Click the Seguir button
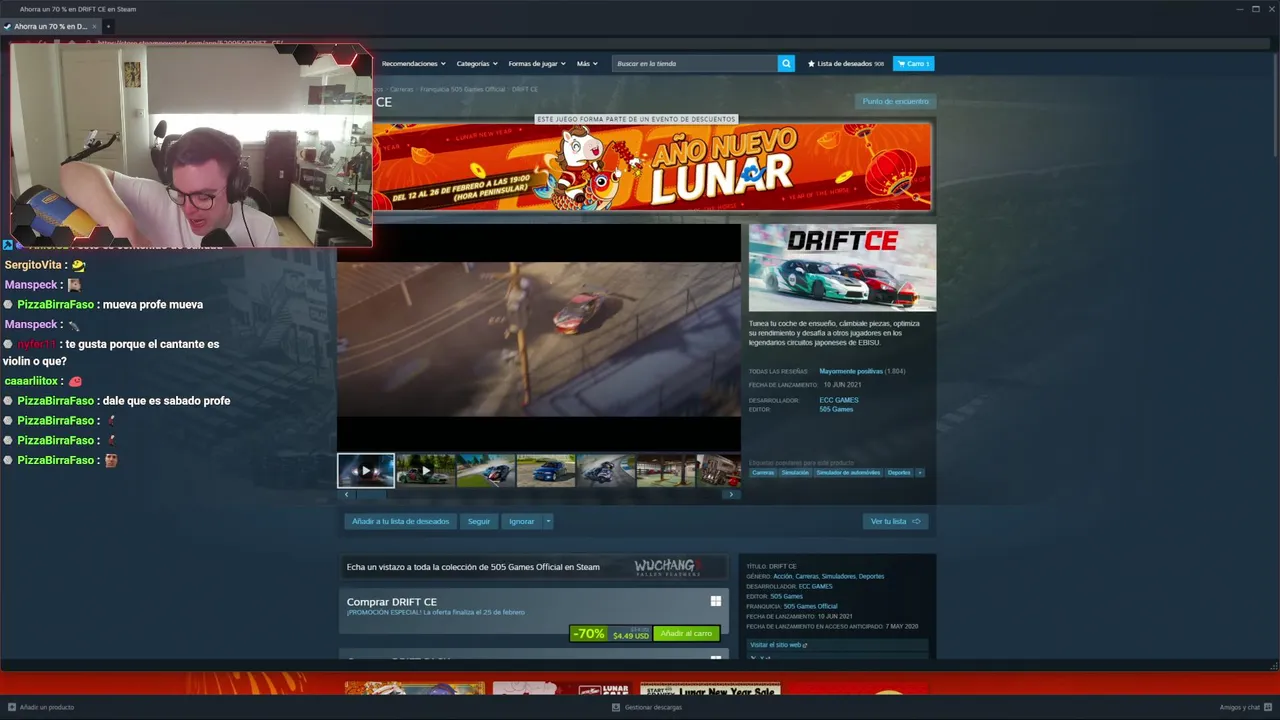 (x=479, y=521)
